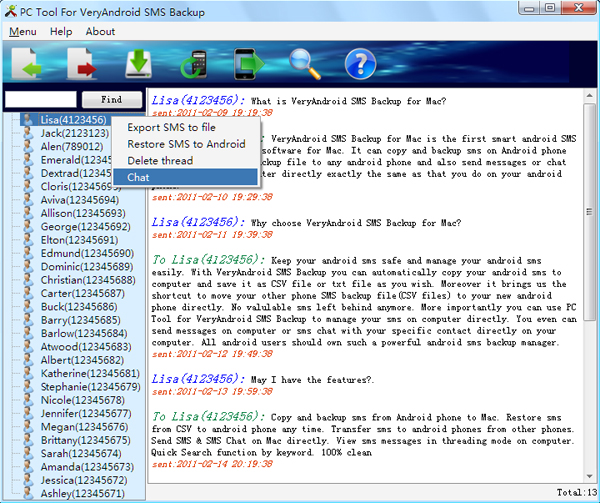Select contact Amanda(12345673)
600x503 pixels.
tap(87, 467)
